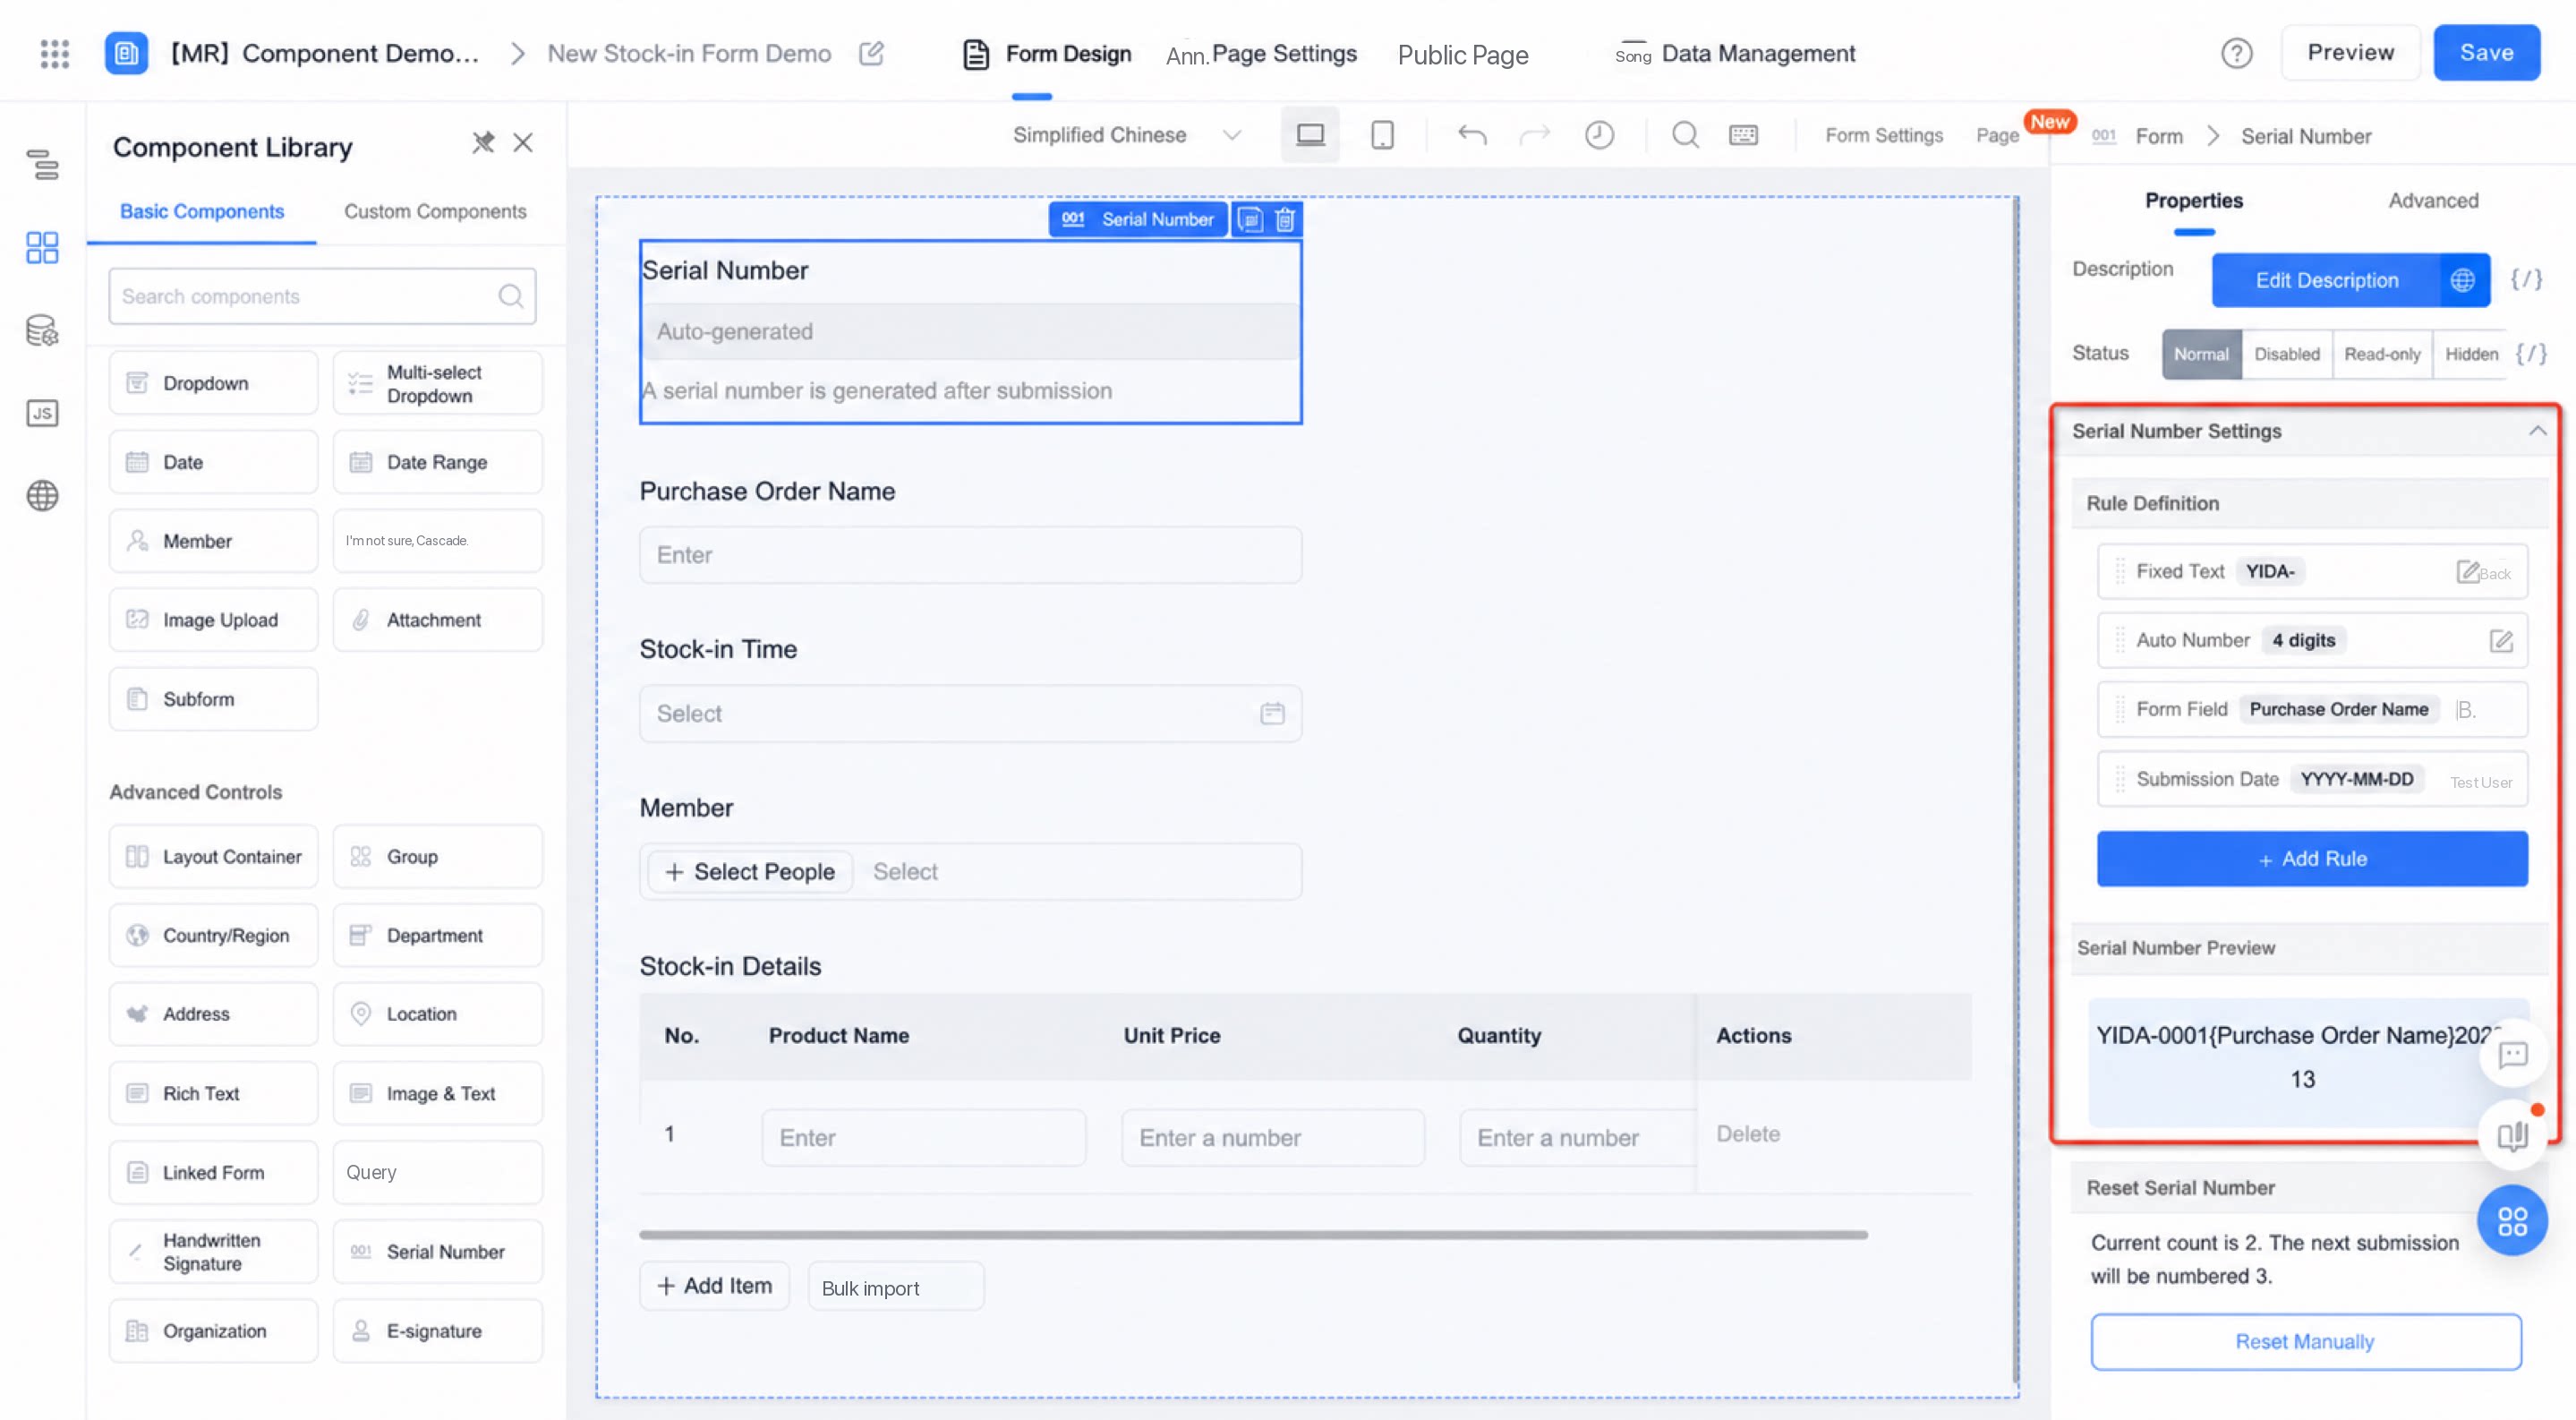The height and width of the screenshot is (1420, 2576).
Task: Open the JS panel in left sidebar
Action: (x=42, y=413)
